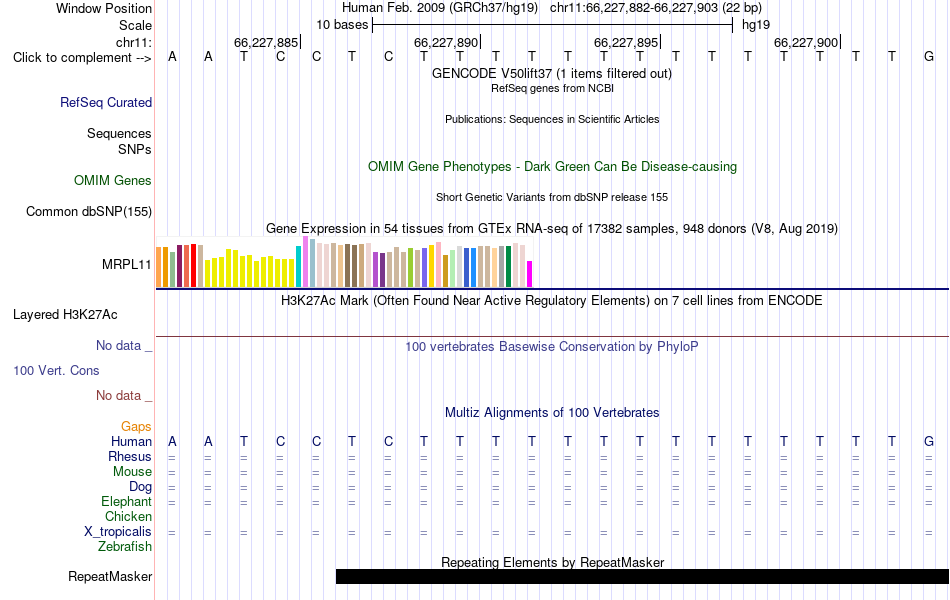Click the chr11: ruler label
950x600 pixels.
[133, 42]
